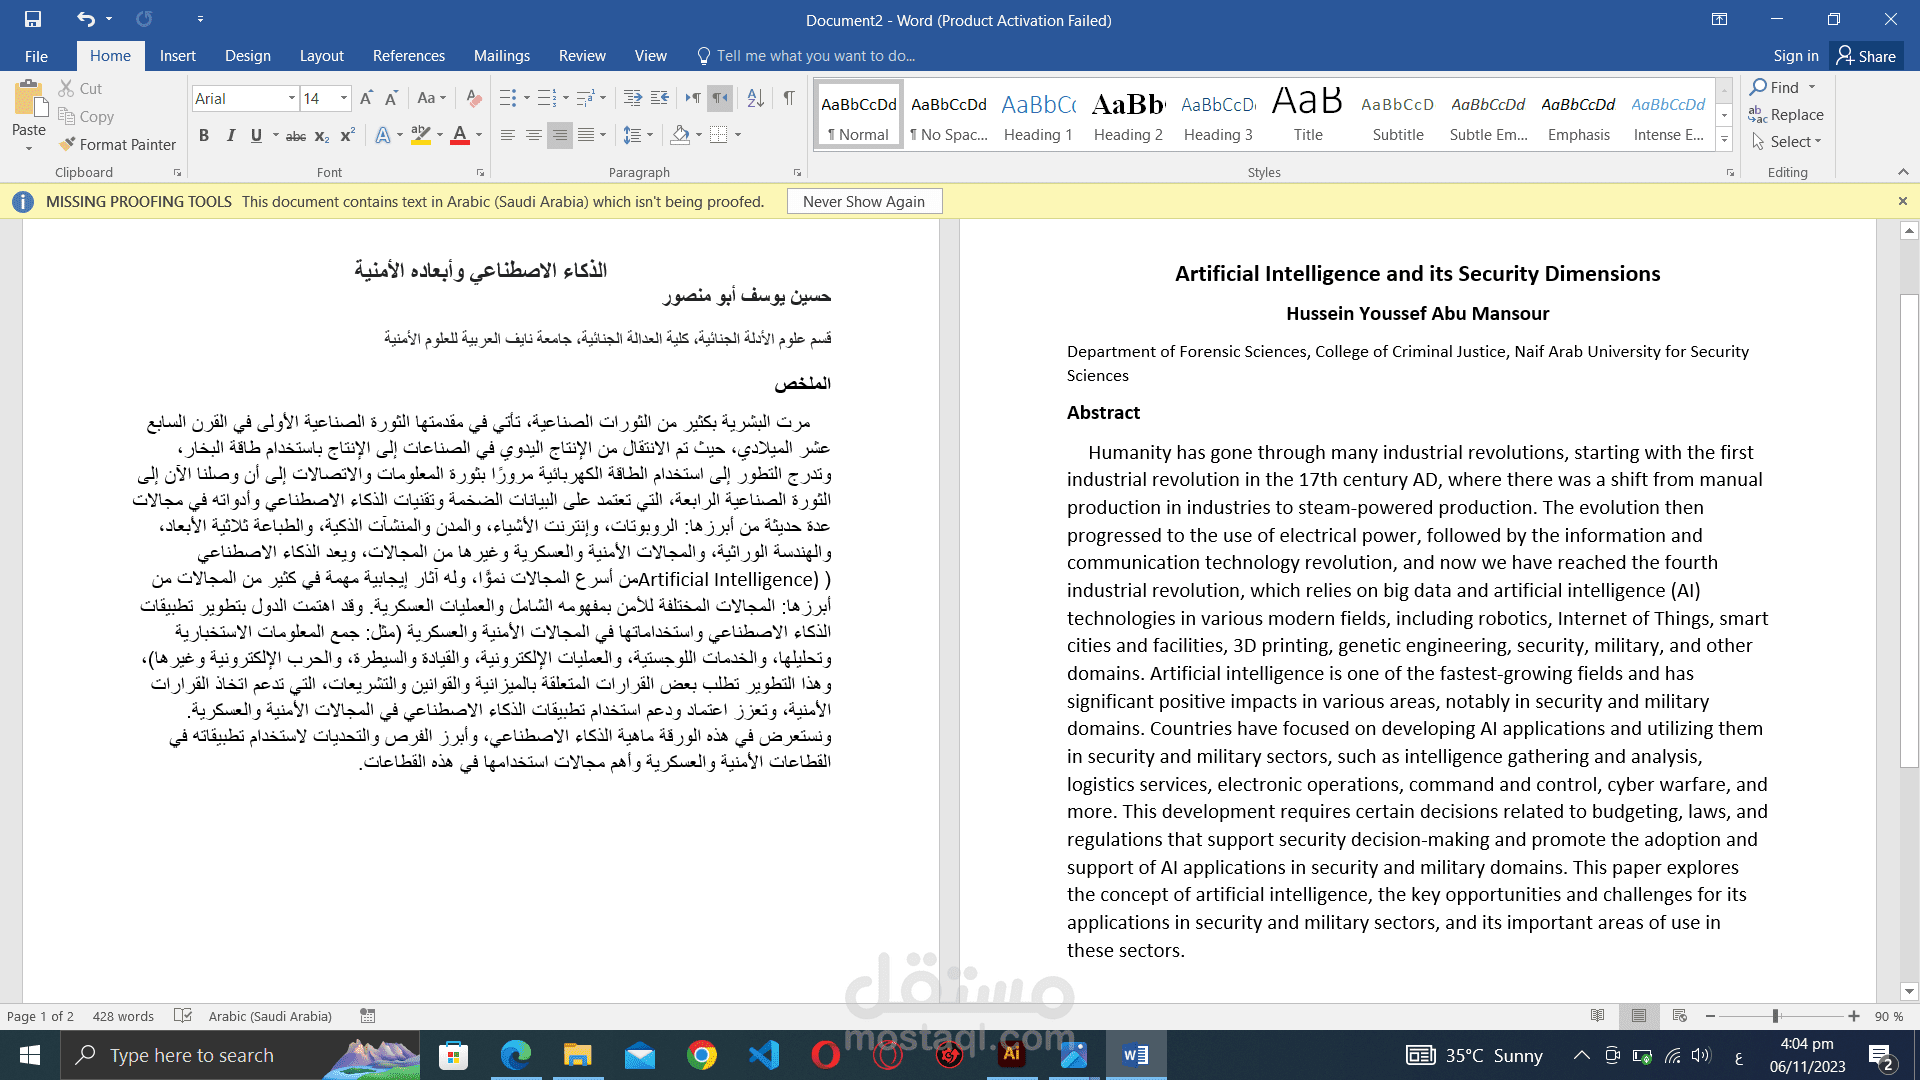Increase the paragraph indent
The image size is (1920, 1080).
[660, 98]
